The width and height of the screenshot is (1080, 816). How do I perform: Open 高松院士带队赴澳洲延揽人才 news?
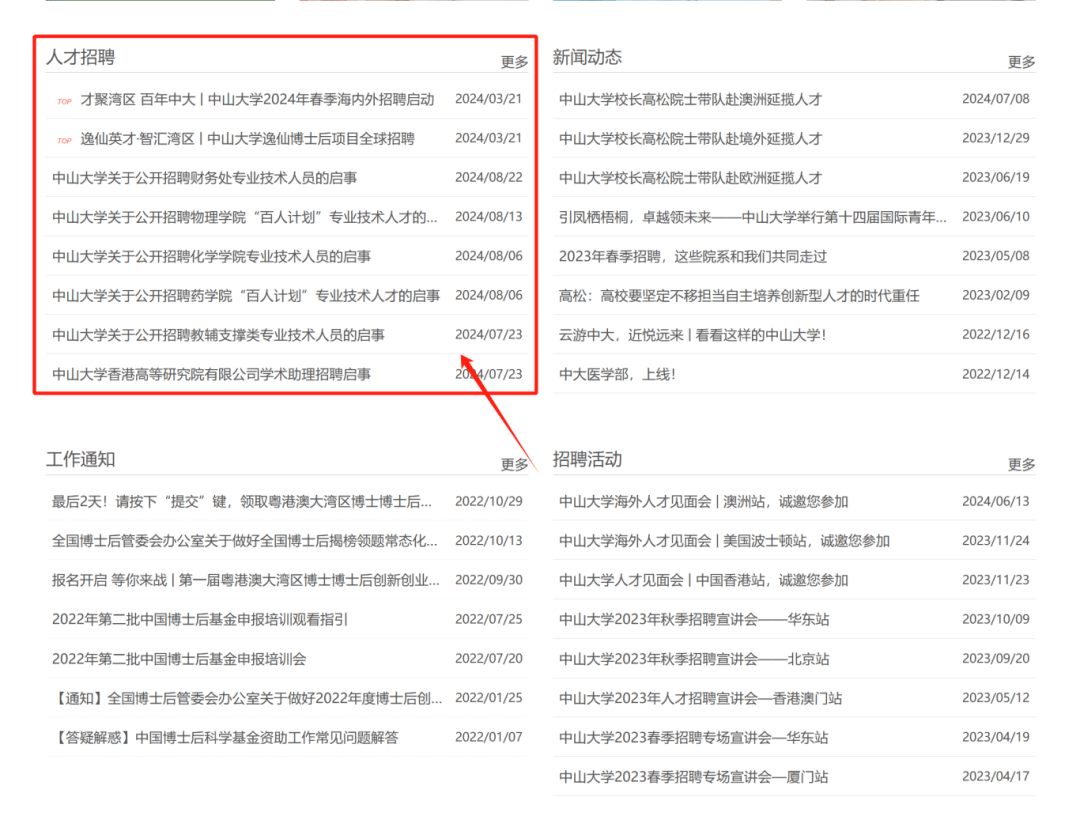point(690,99)
